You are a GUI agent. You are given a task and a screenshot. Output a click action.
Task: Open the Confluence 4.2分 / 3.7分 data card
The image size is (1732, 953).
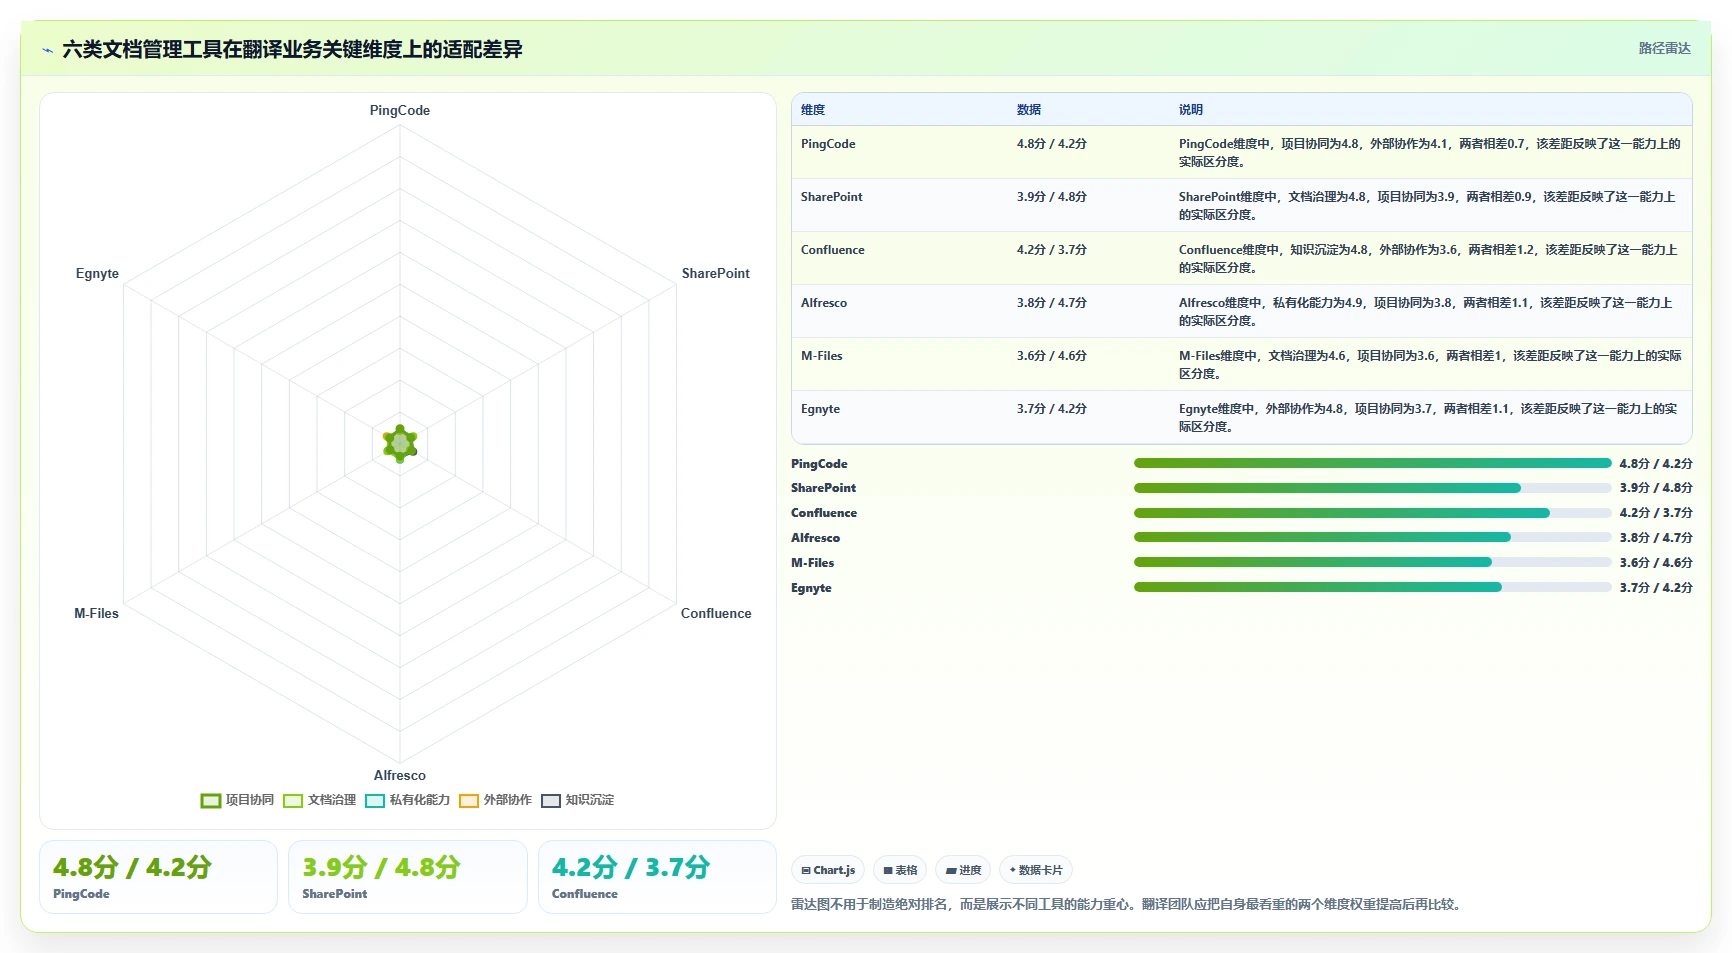click(657, 877)
